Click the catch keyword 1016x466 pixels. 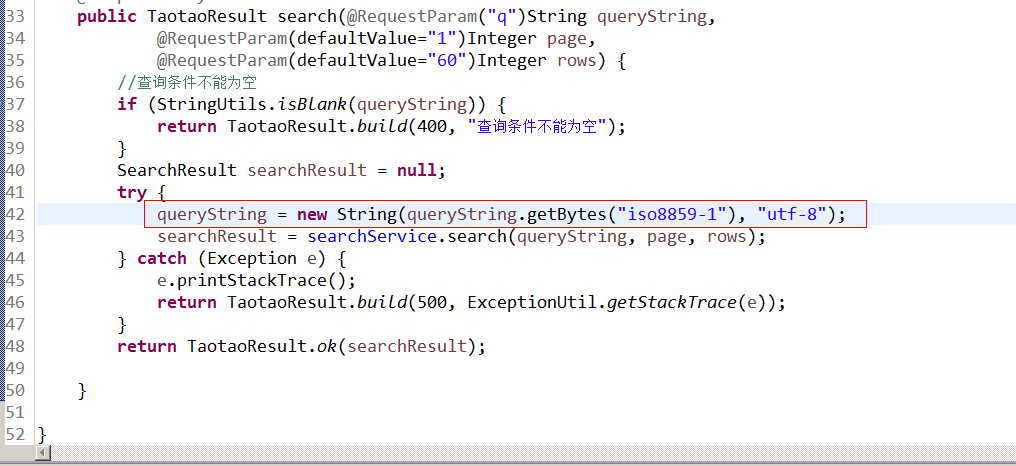tap(162, 259)
